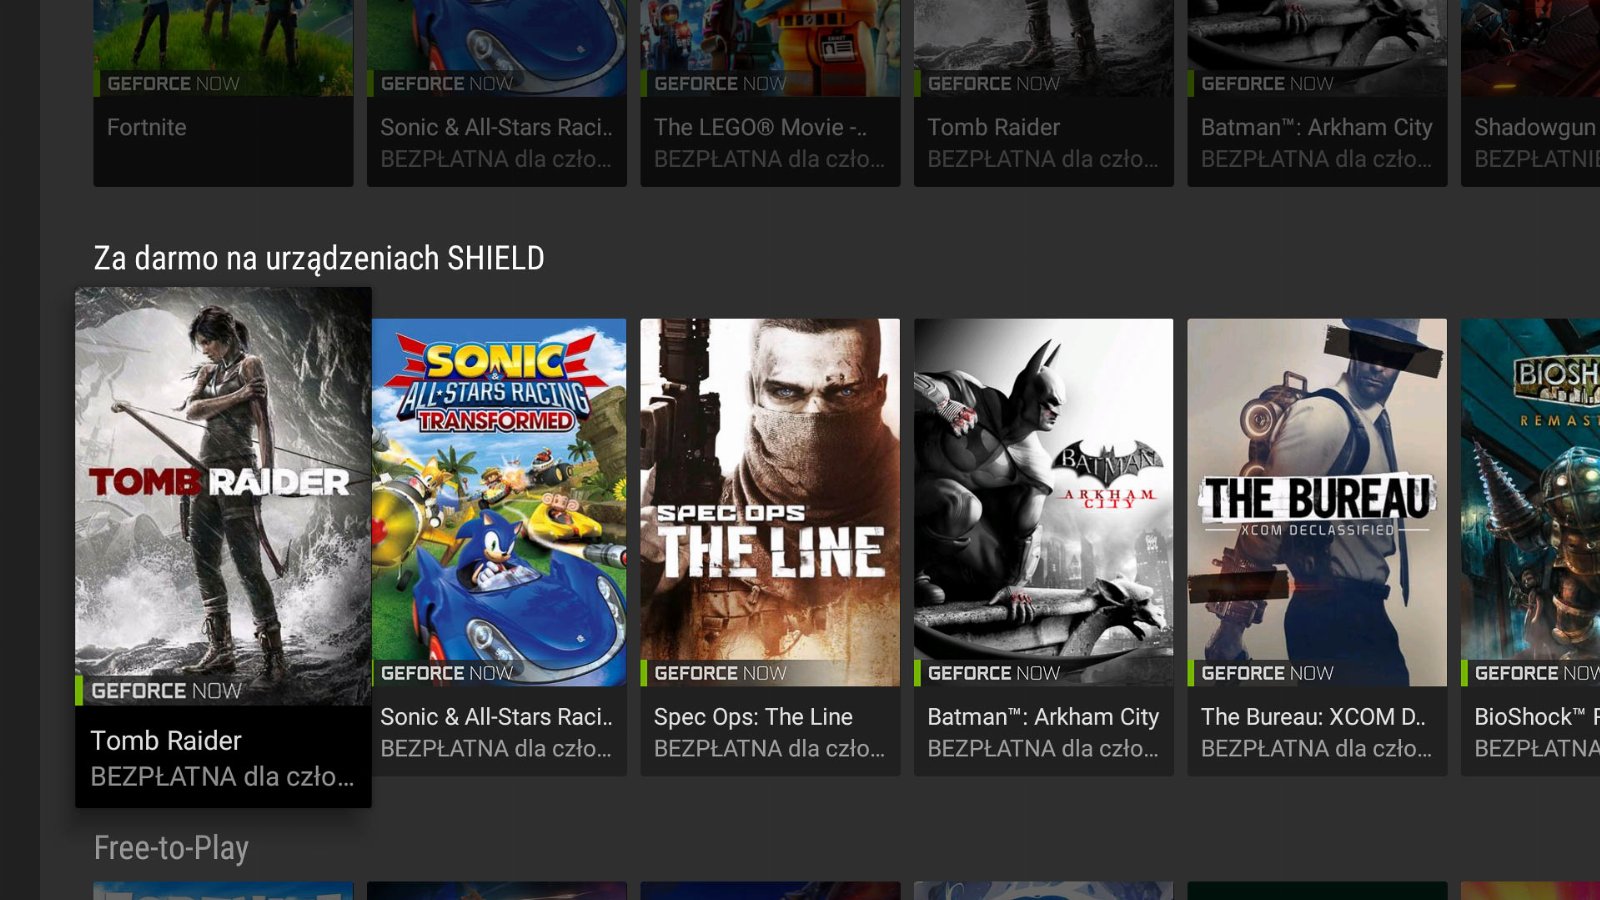The image size is (1600, 900).
Task: Open Batman: Arkham City card in top row
Action: pyautogui.click(x=1317, y=93)
